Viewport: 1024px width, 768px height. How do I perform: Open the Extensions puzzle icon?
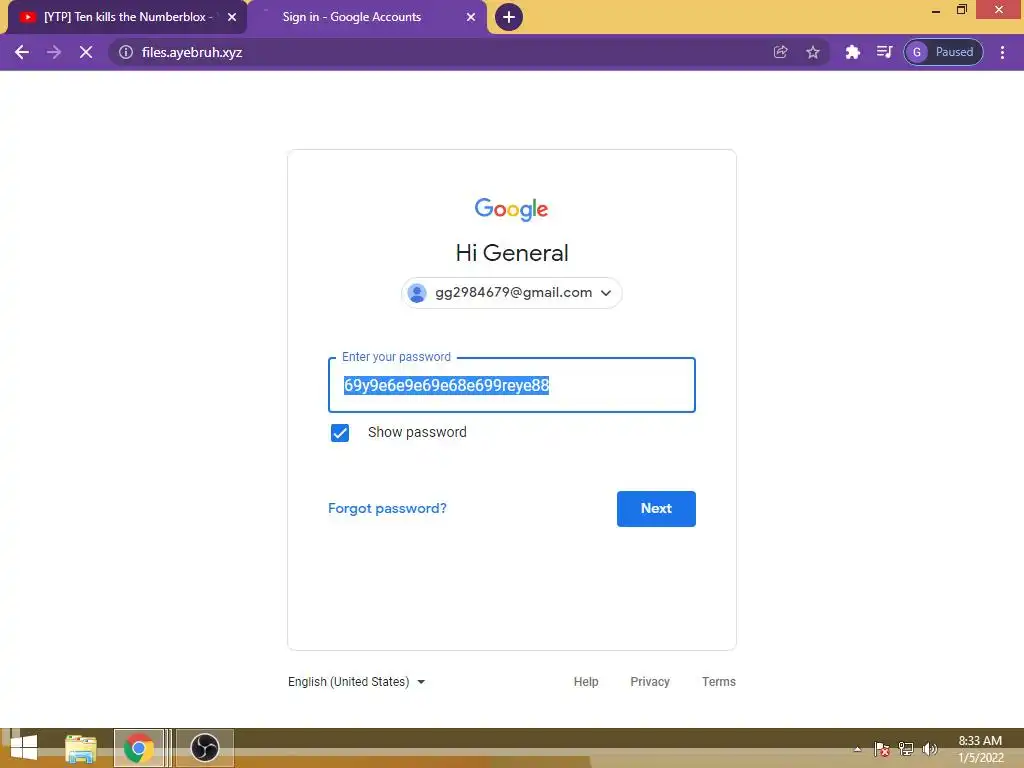tap(852, 52)
